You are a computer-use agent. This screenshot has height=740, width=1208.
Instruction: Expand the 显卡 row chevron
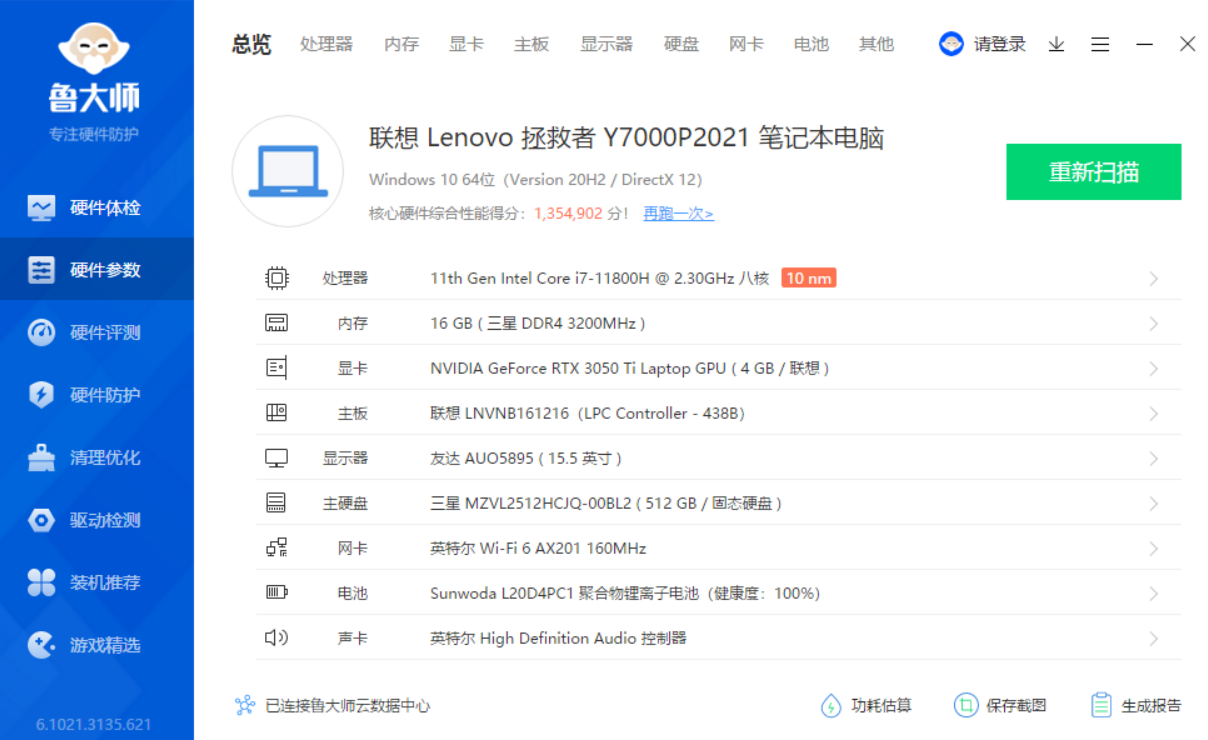1154,369
